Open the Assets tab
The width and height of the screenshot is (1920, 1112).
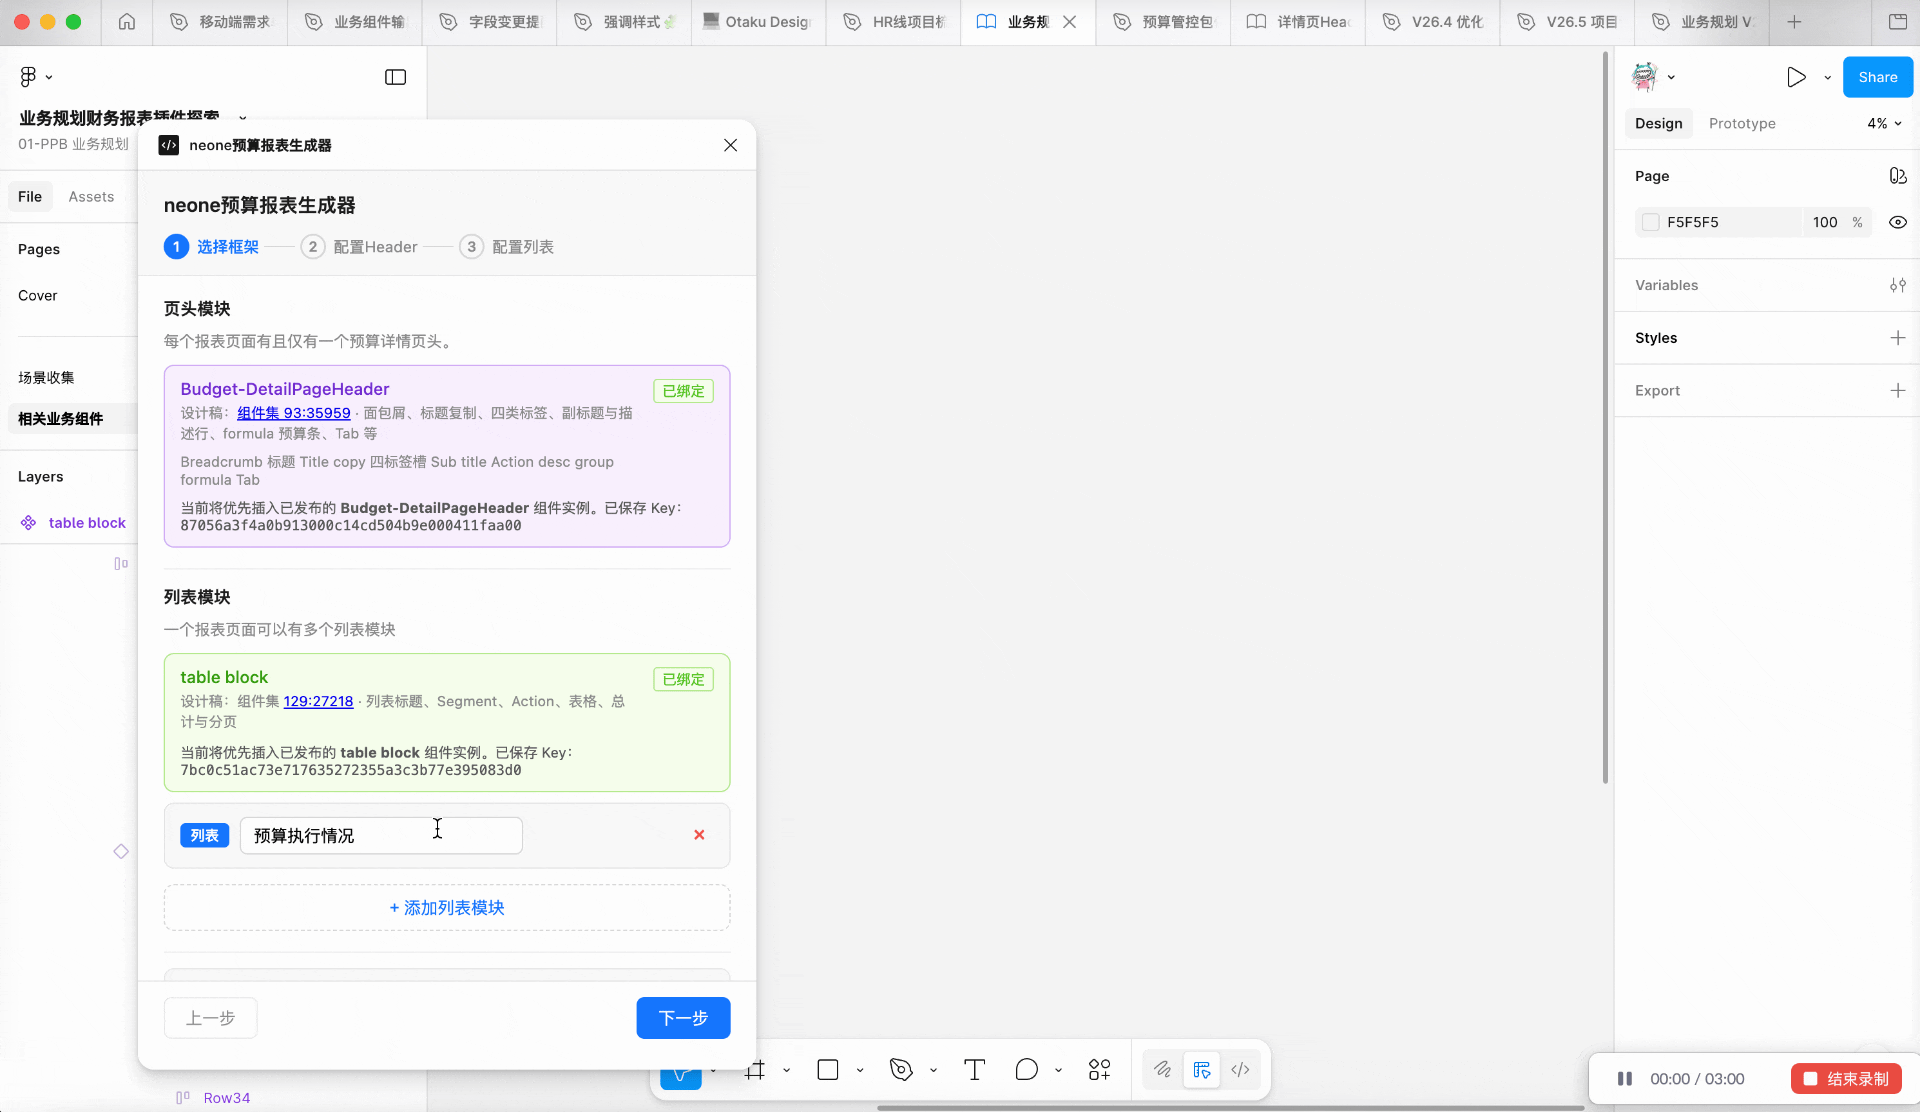(91, 197)
